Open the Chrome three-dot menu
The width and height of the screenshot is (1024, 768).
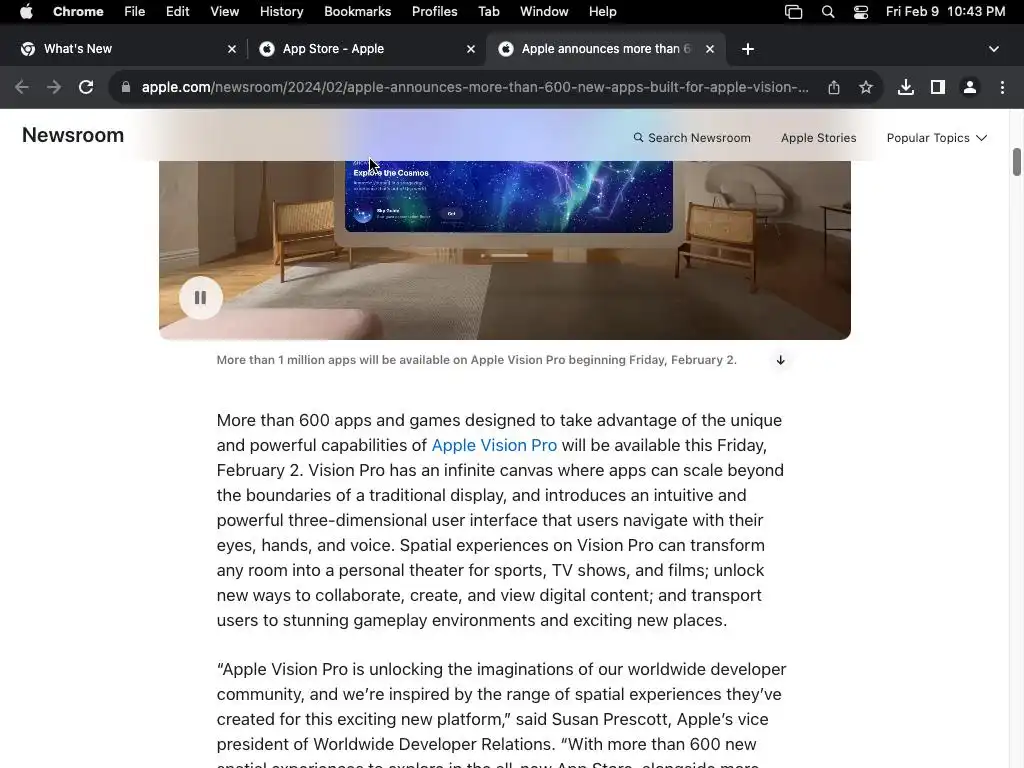coord(1002,87)
